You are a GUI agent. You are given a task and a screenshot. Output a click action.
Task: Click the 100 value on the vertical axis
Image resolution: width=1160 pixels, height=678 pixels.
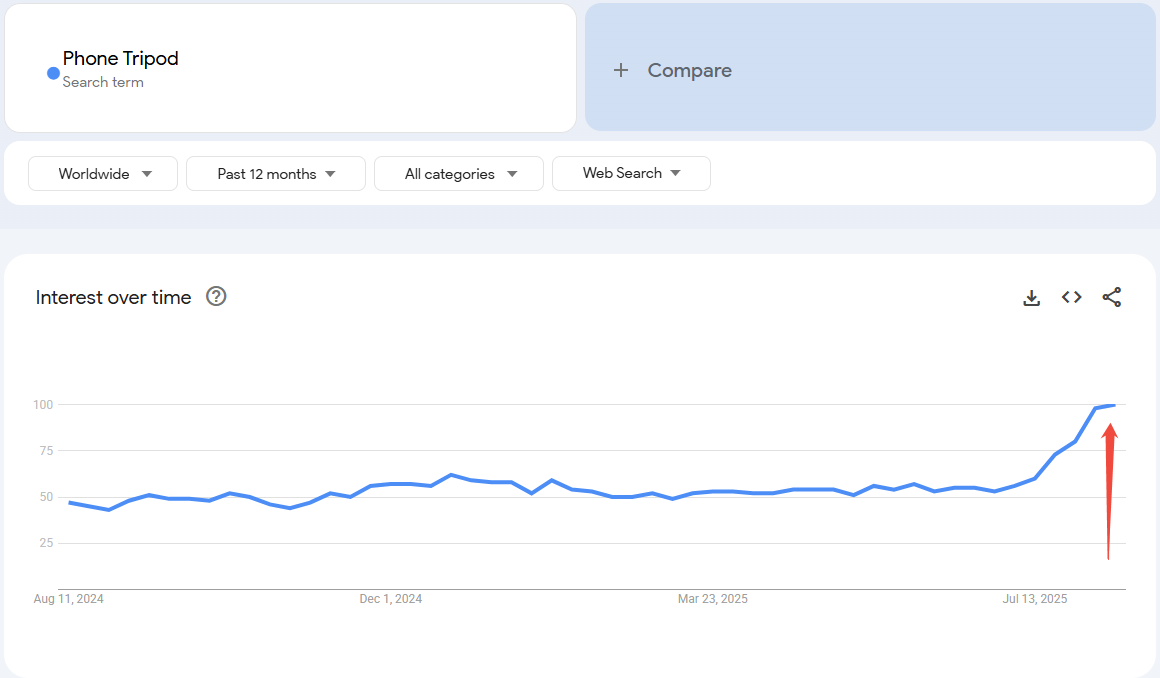tap(42, 404)
